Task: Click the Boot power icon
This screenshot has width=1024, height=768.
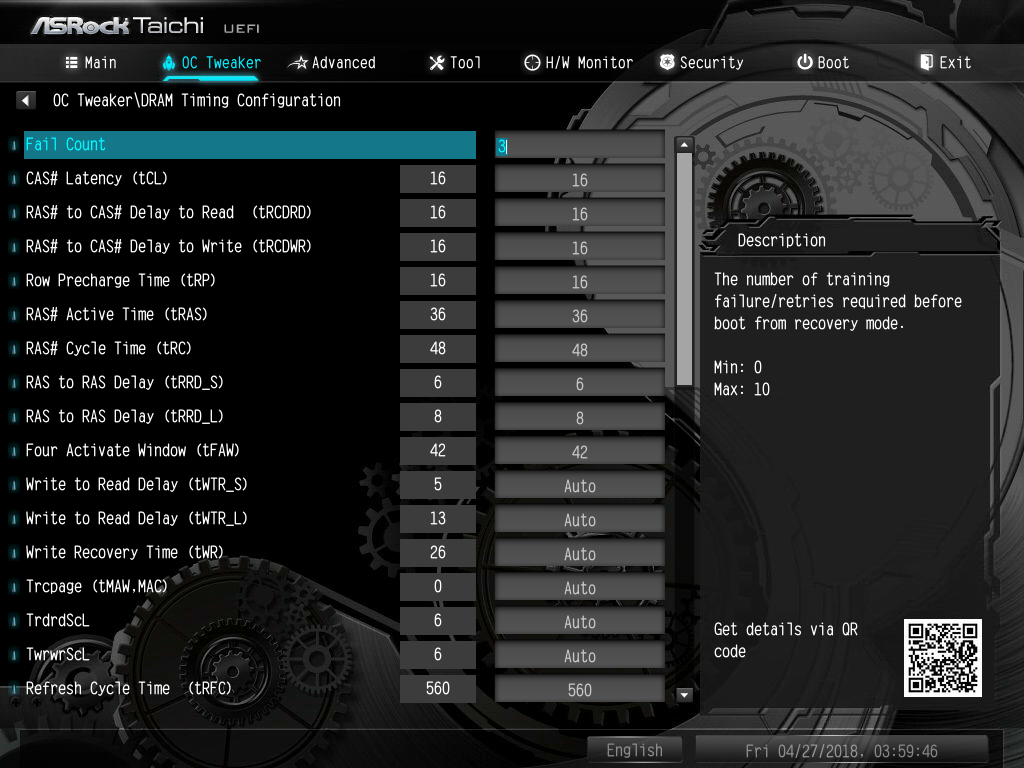Action: [805, 63]
